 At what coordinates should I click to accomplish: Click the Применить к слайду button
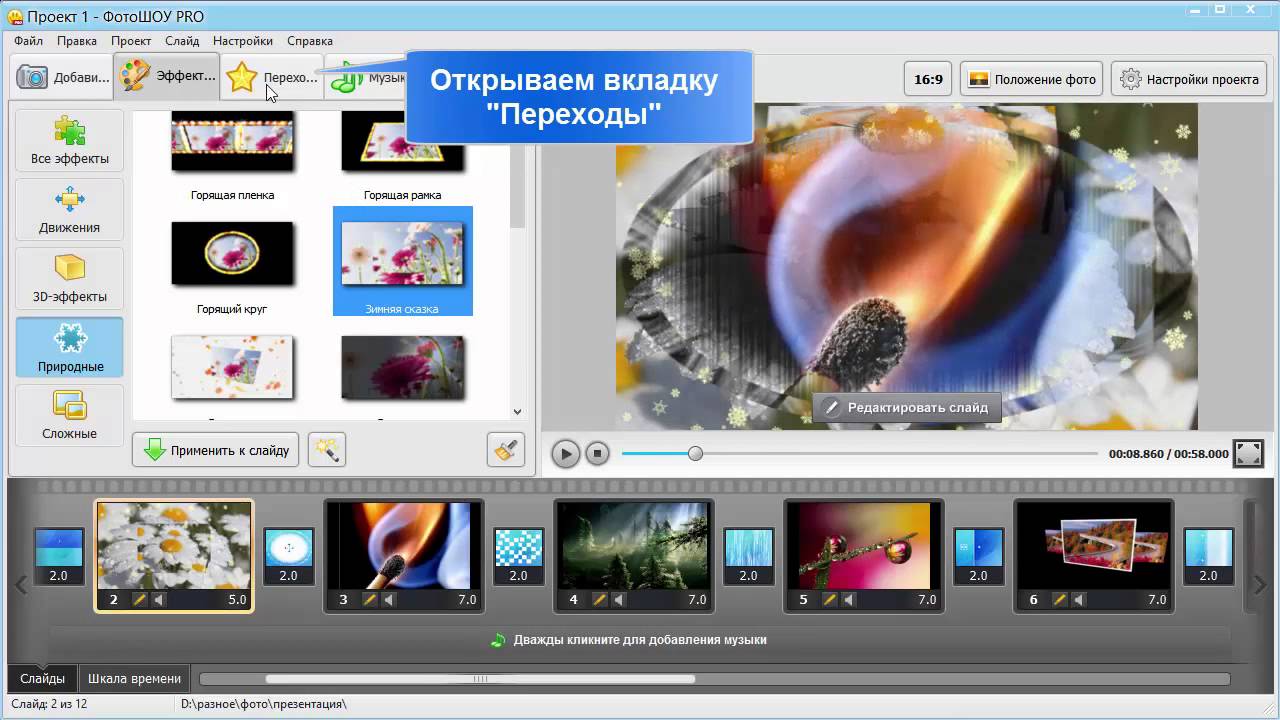[216, 450]
